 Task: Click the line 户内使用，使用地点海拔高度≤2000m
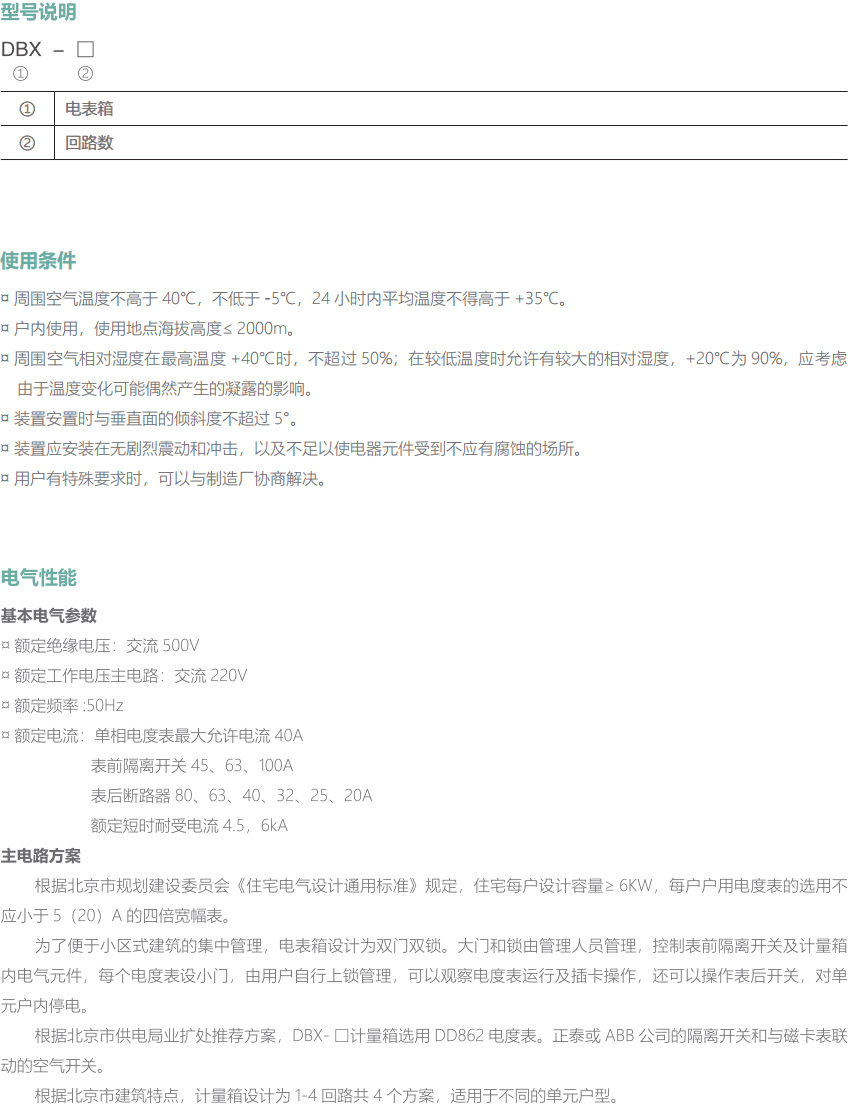(x=147, y=328)
